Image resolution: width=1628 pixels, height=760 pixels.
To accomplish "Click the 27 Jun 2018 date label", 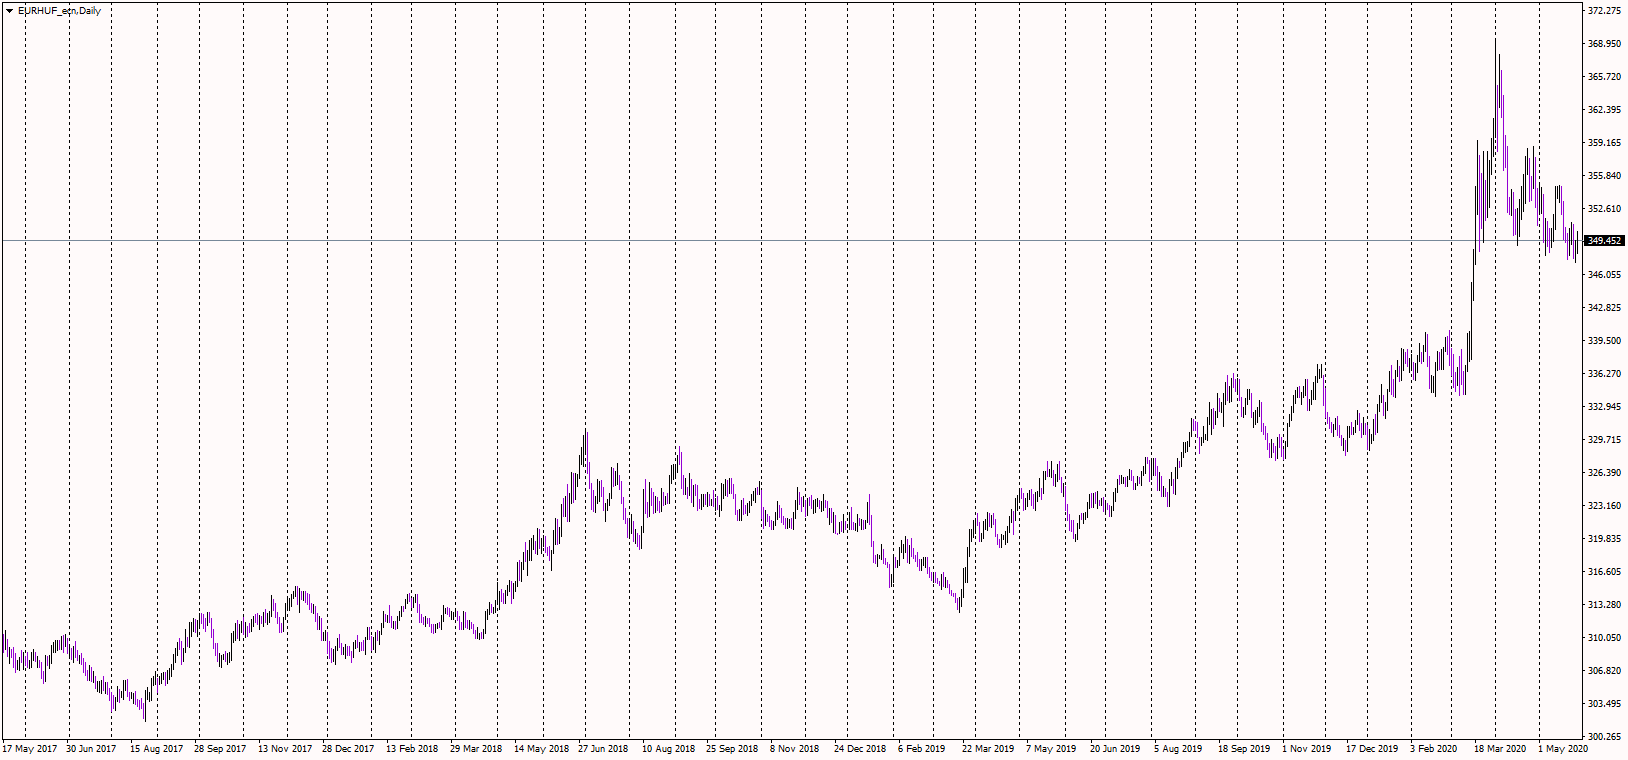I will (603, 749).
